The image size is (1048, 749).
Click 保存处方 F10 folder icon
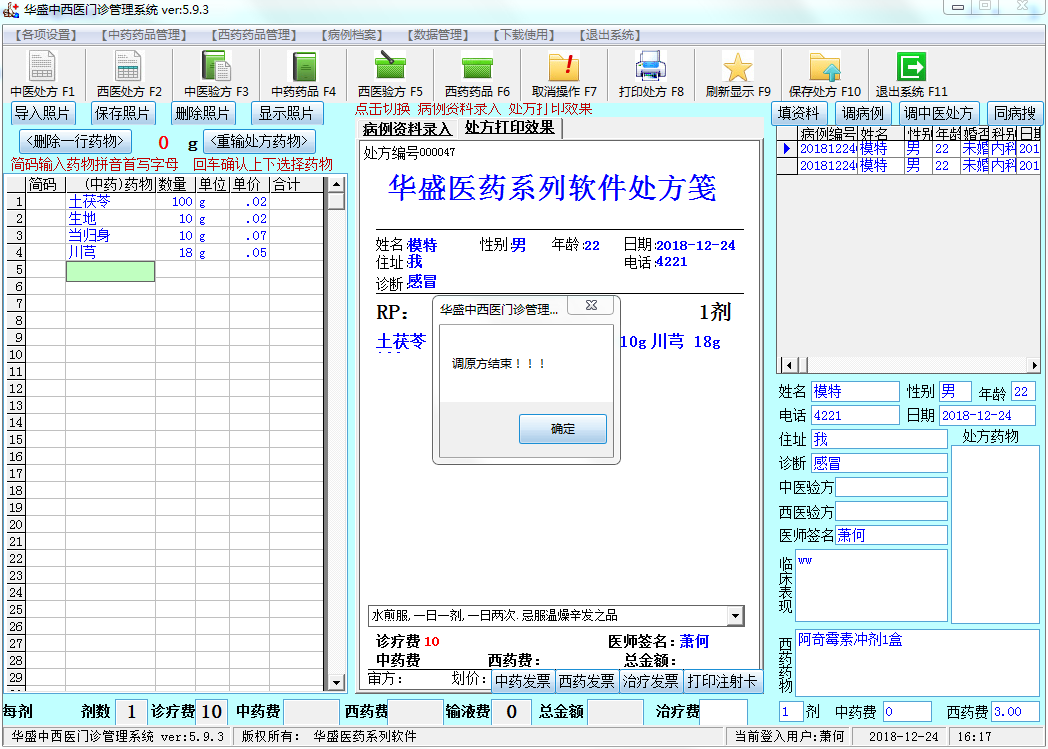[x=825, y=66]
